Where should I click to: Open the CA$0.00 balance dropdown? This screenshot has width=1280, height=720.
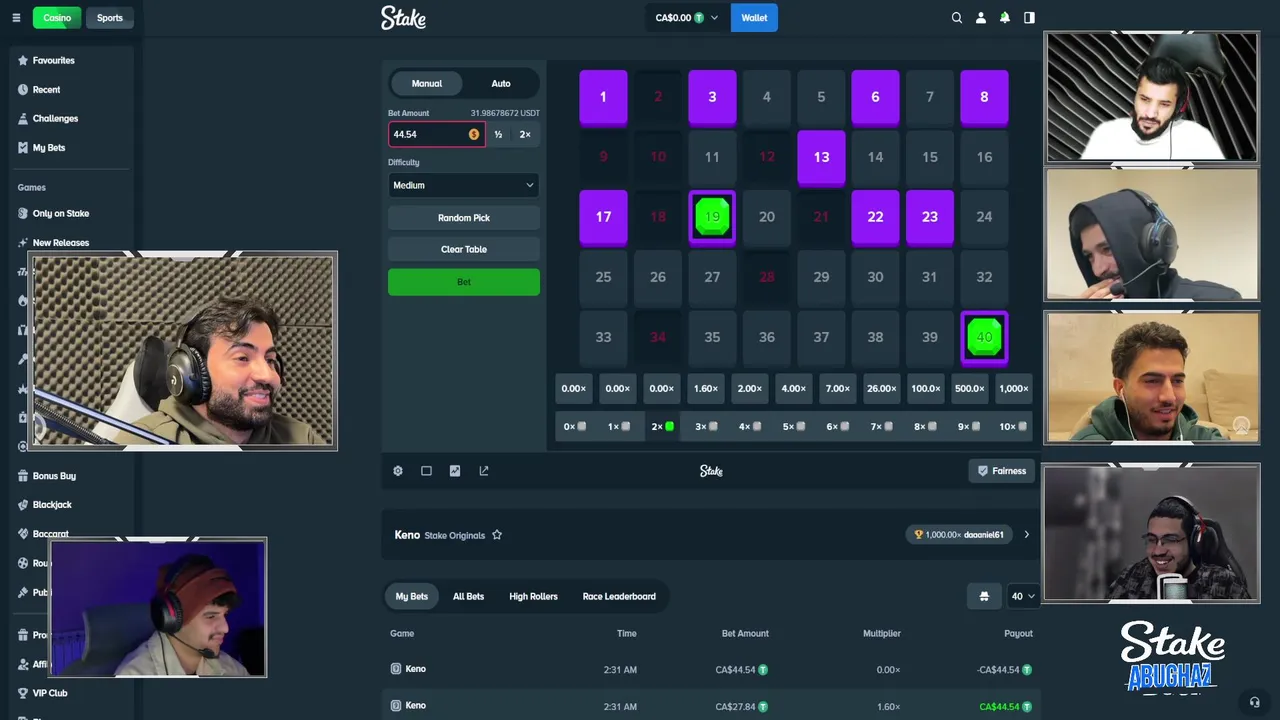[x=687, y=18]
